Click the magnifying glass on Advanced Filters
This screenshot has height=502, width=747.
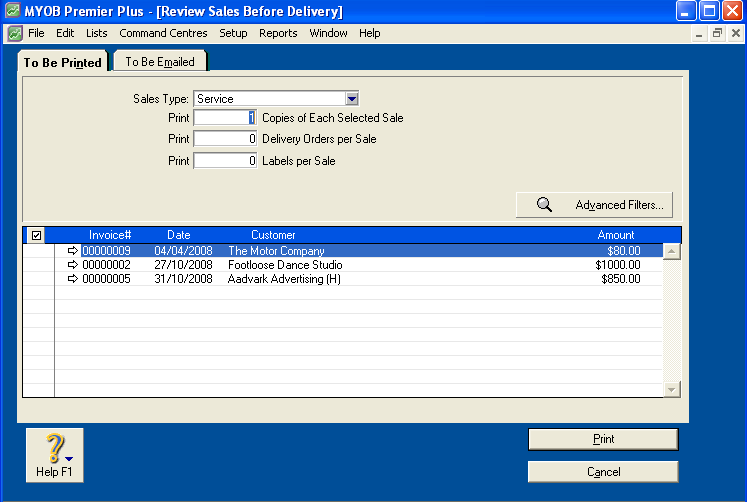click(544, 205)
